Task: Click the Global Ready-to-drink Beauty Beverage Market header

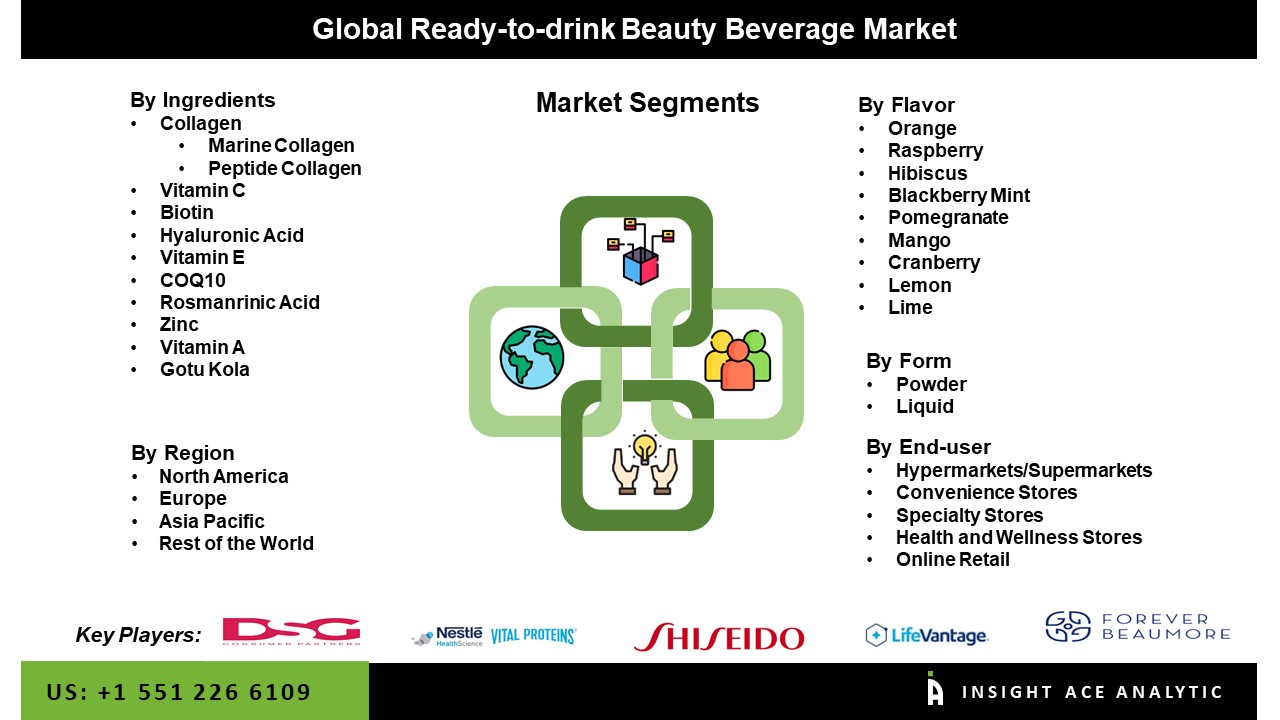Action: [635, 29]
